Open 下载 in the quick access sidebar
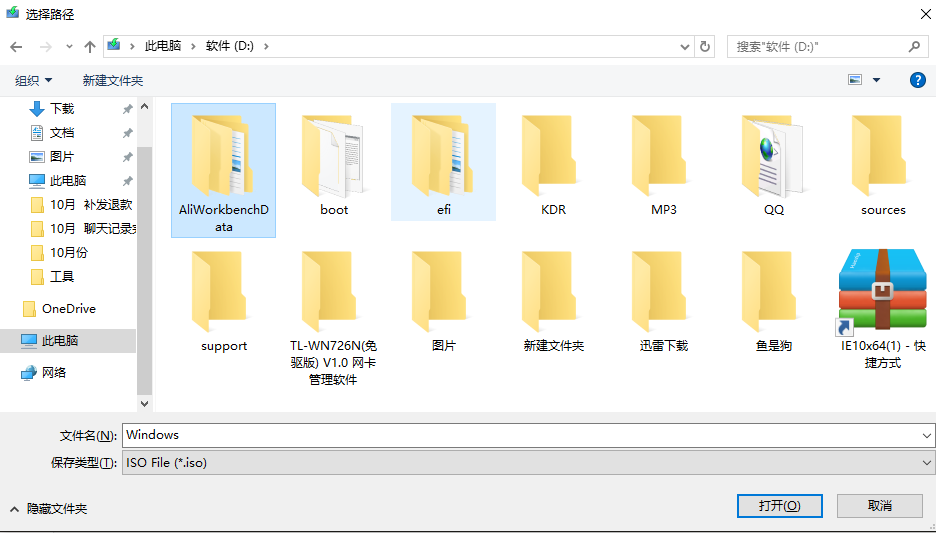This screenshot has height=533, width=936. click(x=62, y=109)
